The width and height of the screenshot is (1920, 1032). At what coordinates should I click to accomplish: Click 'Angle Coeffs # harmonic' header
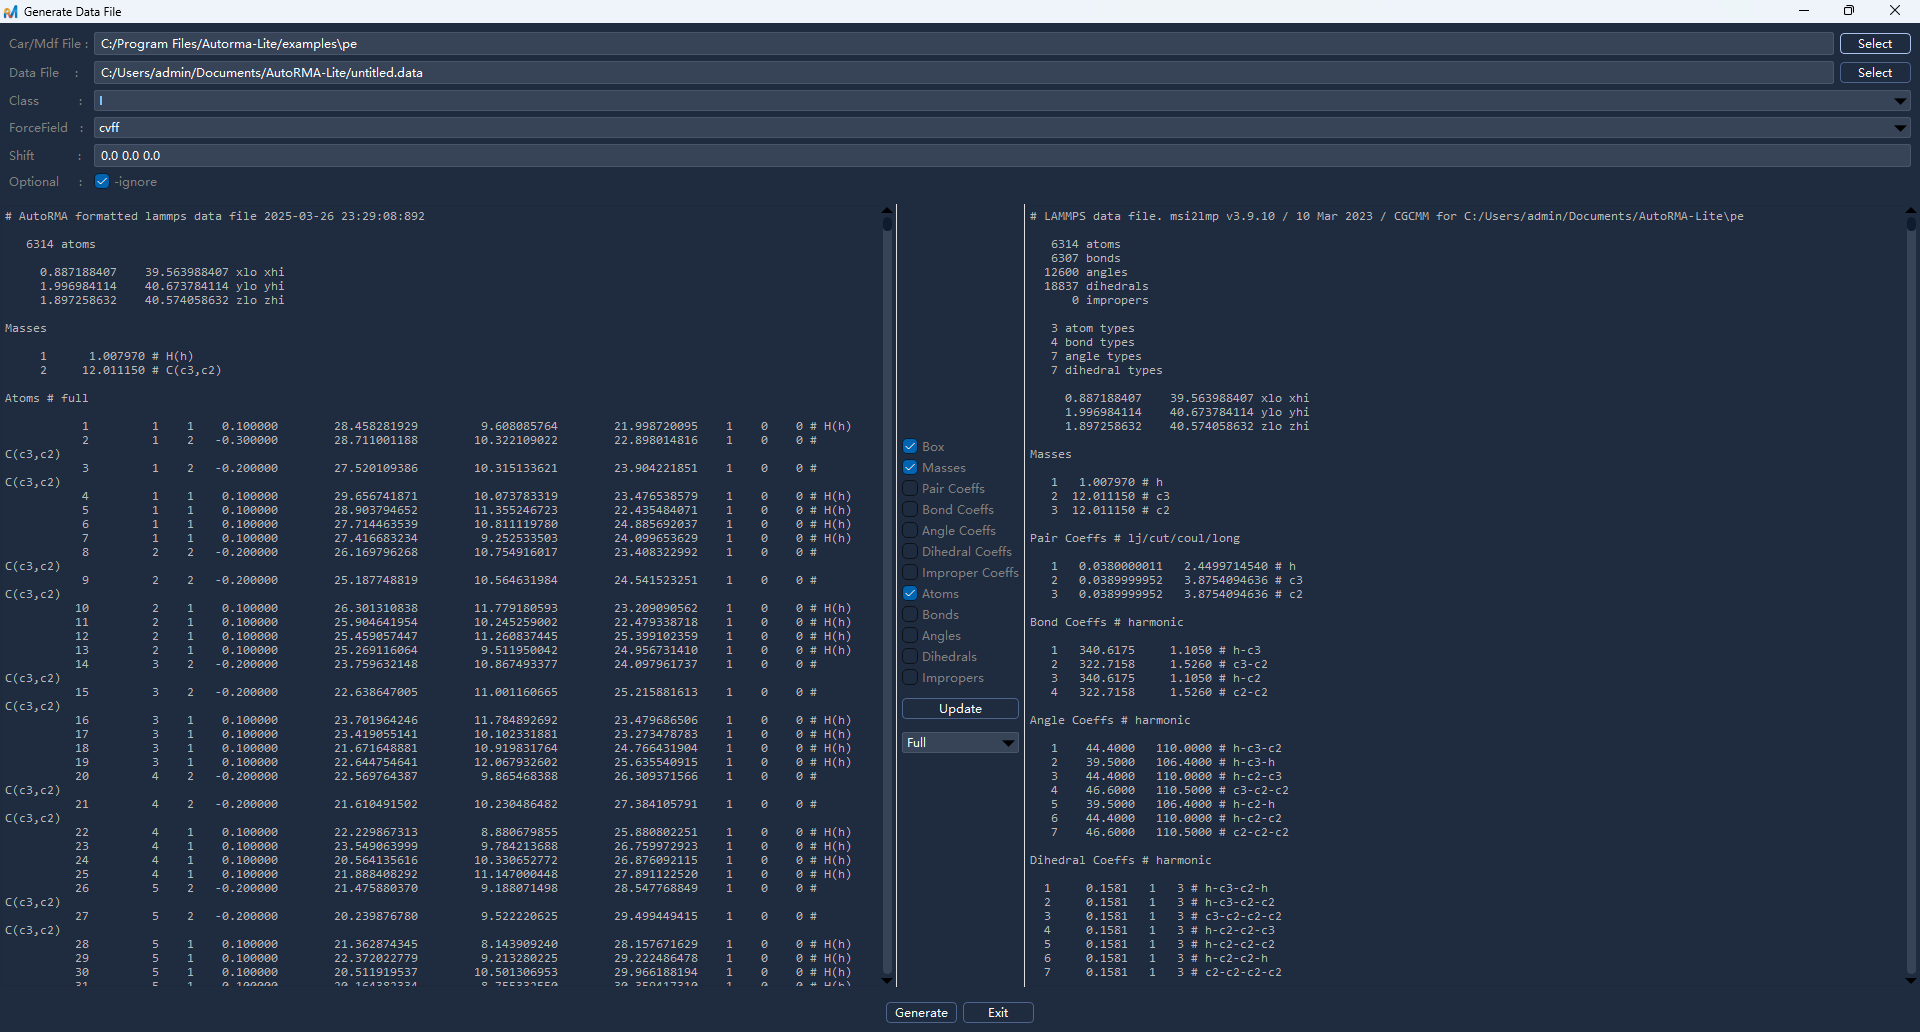[x=1110, y=720]
